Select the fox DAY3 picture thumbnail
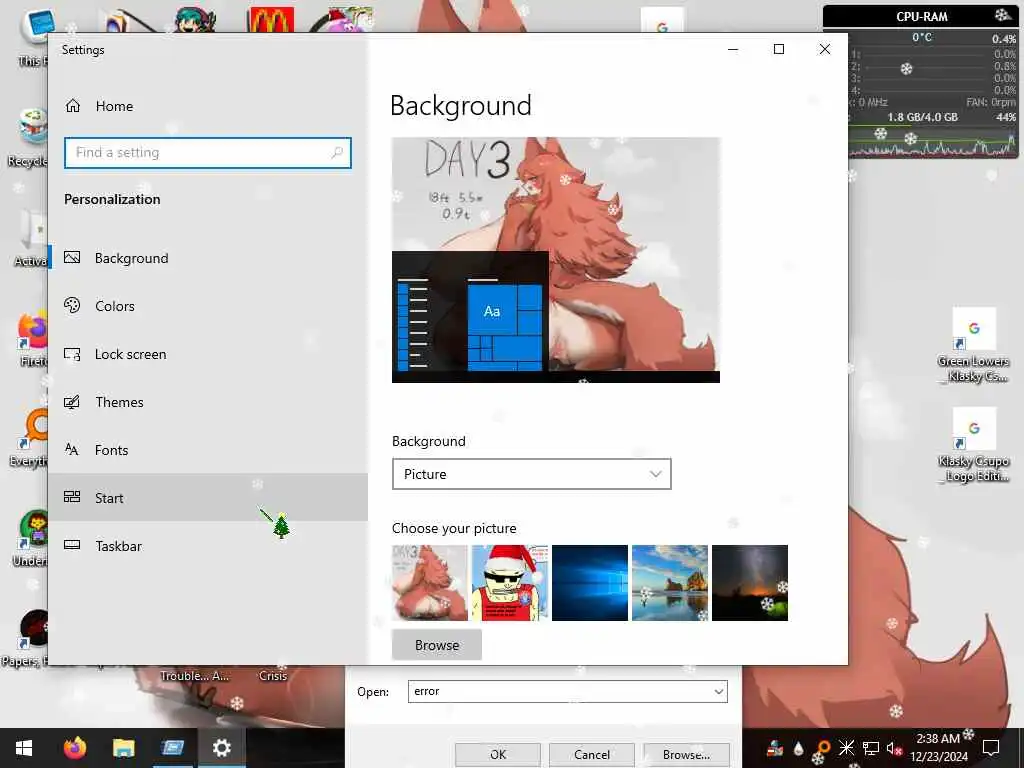1024x768 pixels. pos(430,583)
